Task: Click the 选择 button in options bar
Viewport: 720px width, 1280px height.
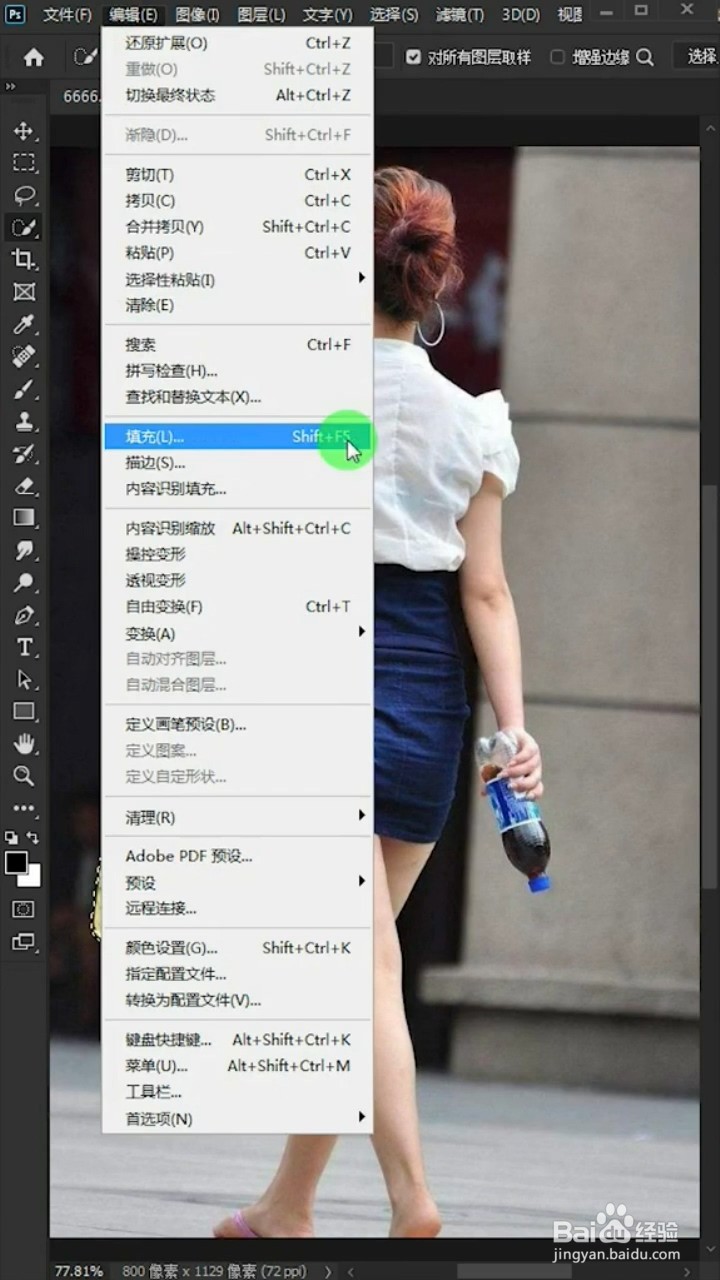Action: point(698,57)
